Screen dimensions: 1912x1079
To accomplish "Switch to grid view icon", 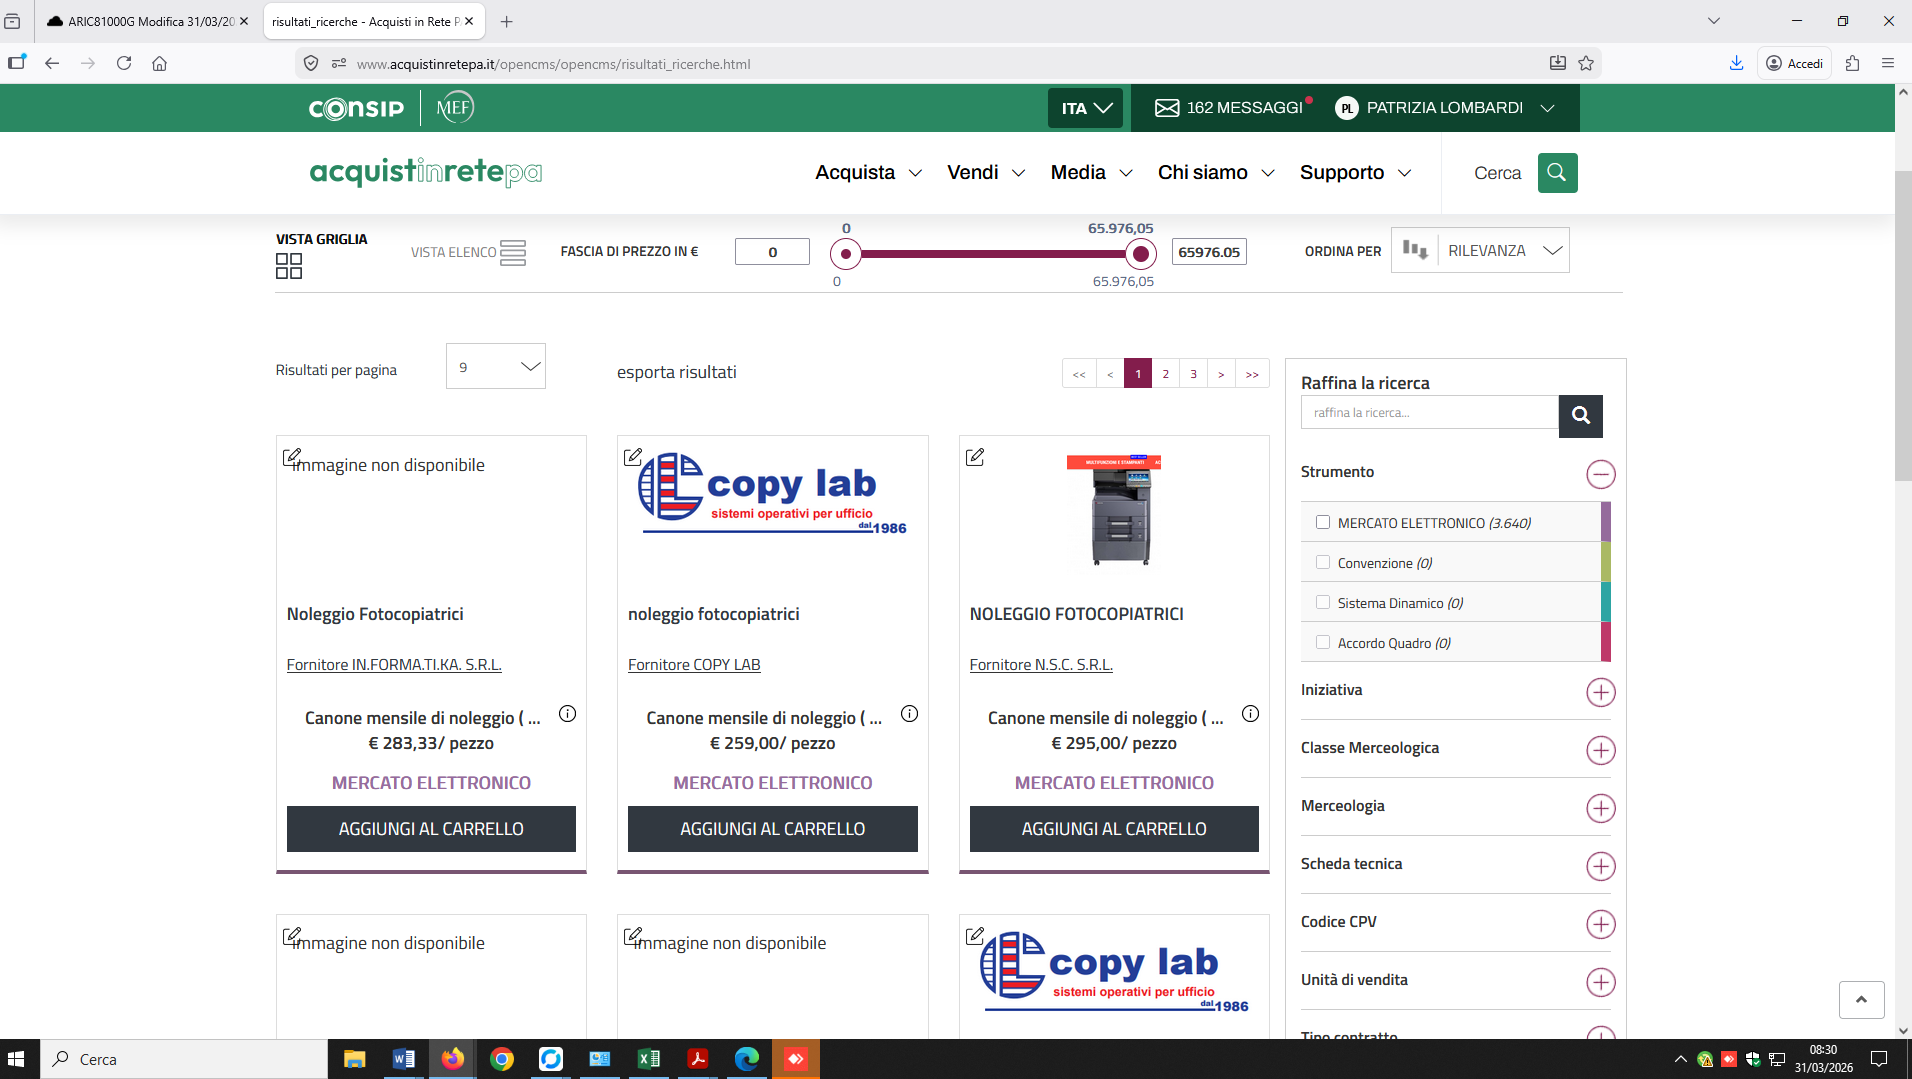I will (x=289, y=266).
